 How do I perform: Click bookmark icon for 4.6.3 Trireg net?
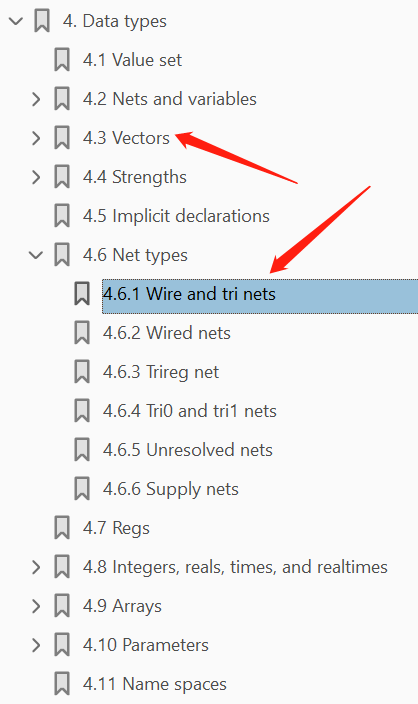coord(82,372)
